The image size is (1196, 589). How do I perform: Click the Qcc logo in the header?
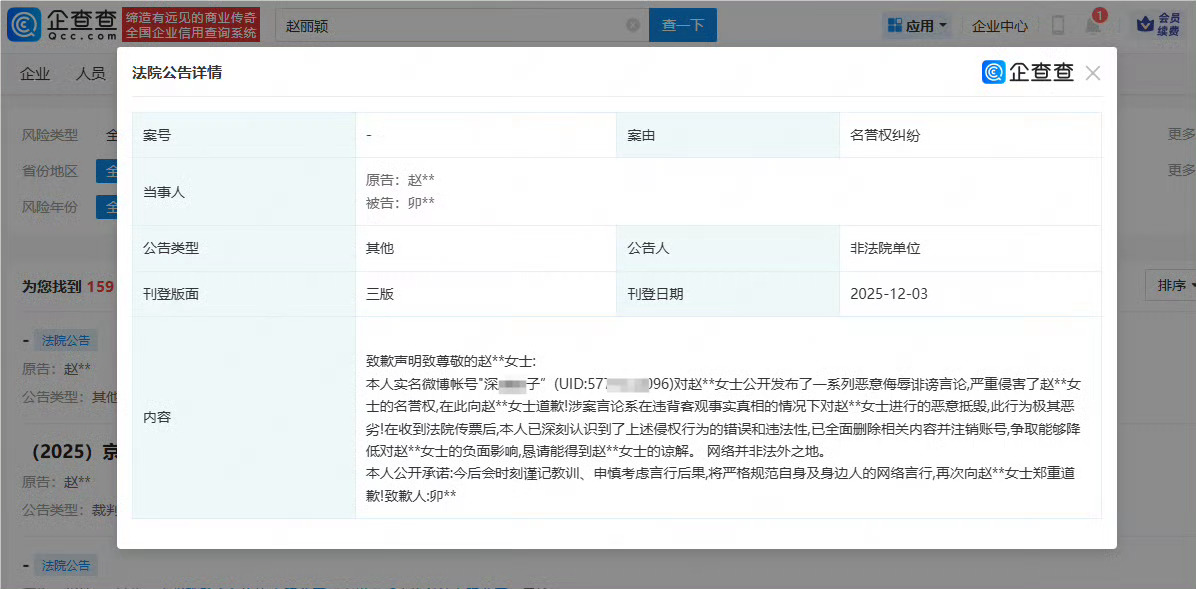tap(61, 25)
